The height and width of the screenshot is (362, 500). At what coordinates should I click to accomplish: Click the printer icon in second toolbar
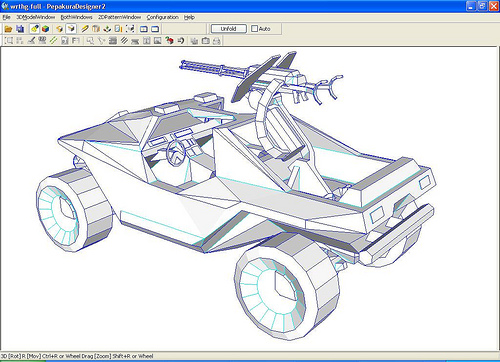click(x=217, y=41)
